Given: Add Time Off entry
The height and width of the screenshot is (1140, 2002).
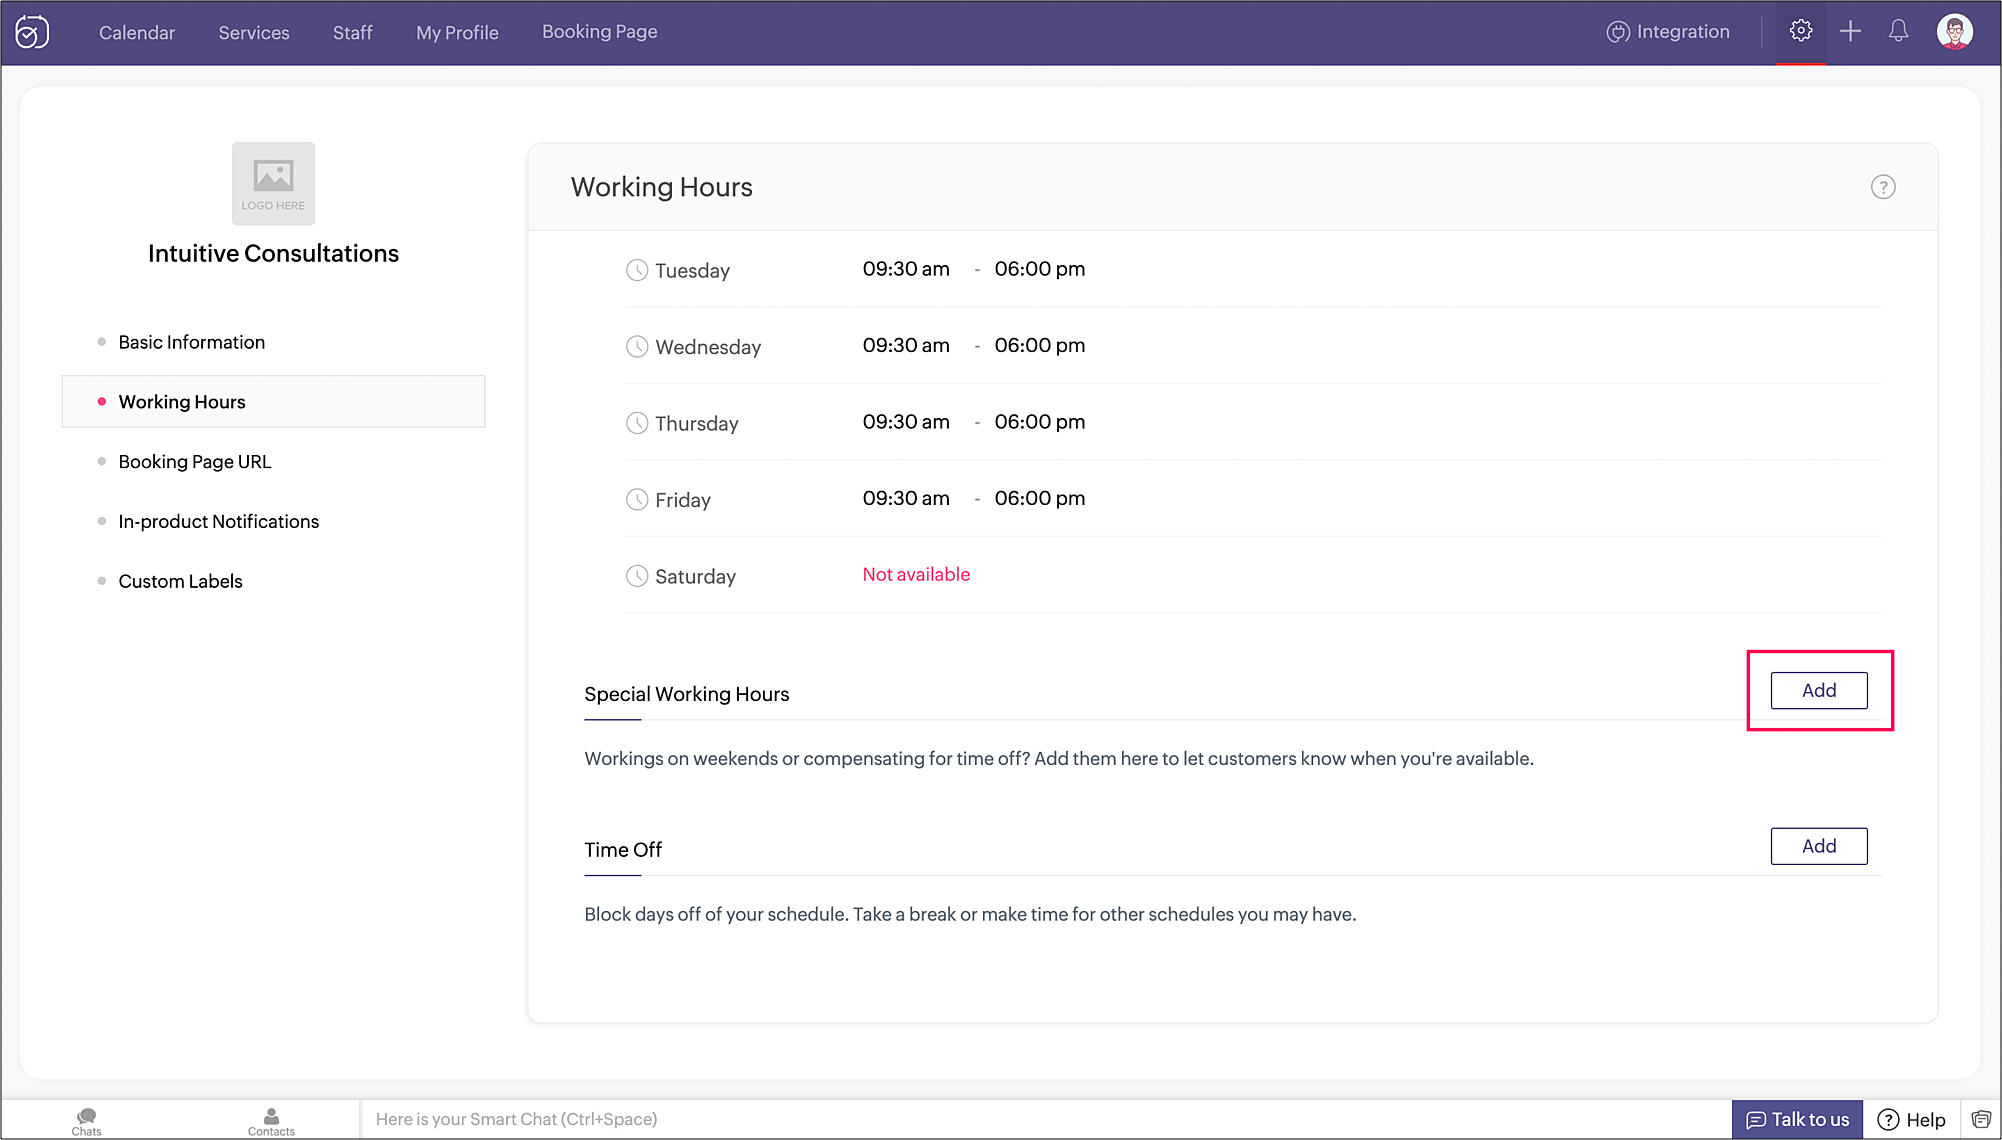Looking at the screenshot, I should pyautogui.click(x=1818, y=846).
